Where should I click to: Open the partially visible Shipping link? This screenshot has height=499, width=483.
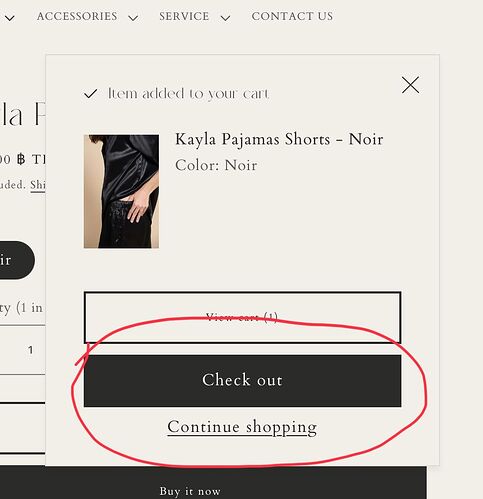38,185
